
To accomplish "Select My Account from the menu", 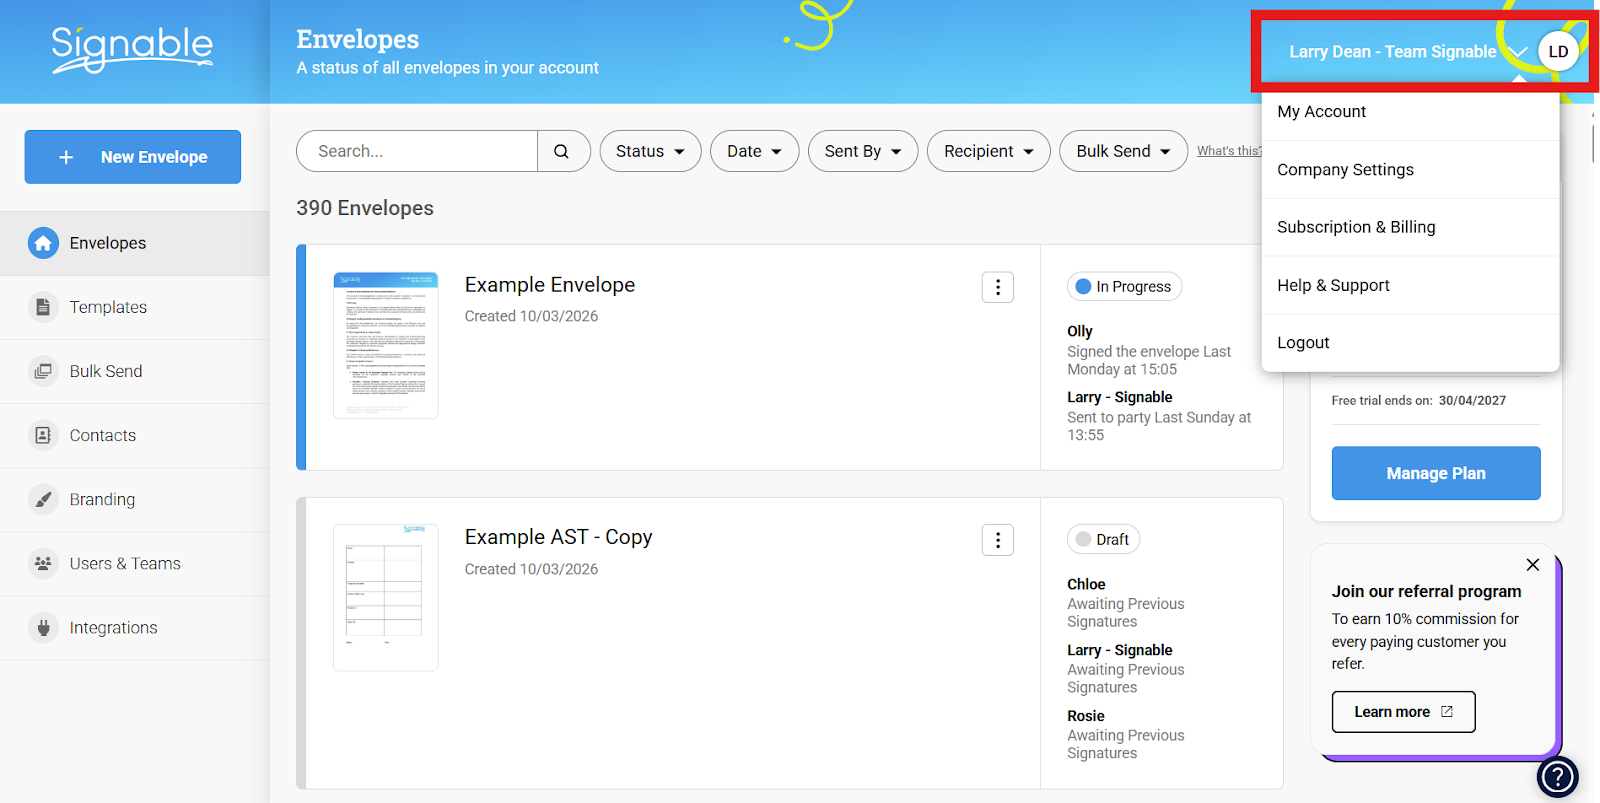I will point(1410,112).
